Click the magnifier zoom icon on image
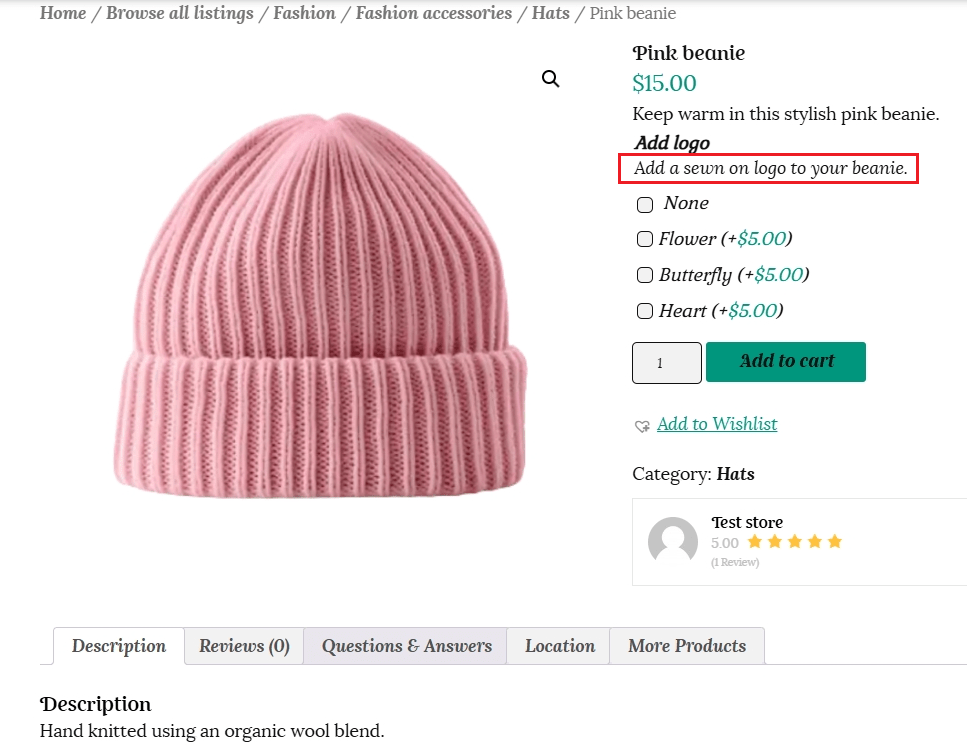The height and width of the screenshot is (748, 967). click(x=551, y=79)
